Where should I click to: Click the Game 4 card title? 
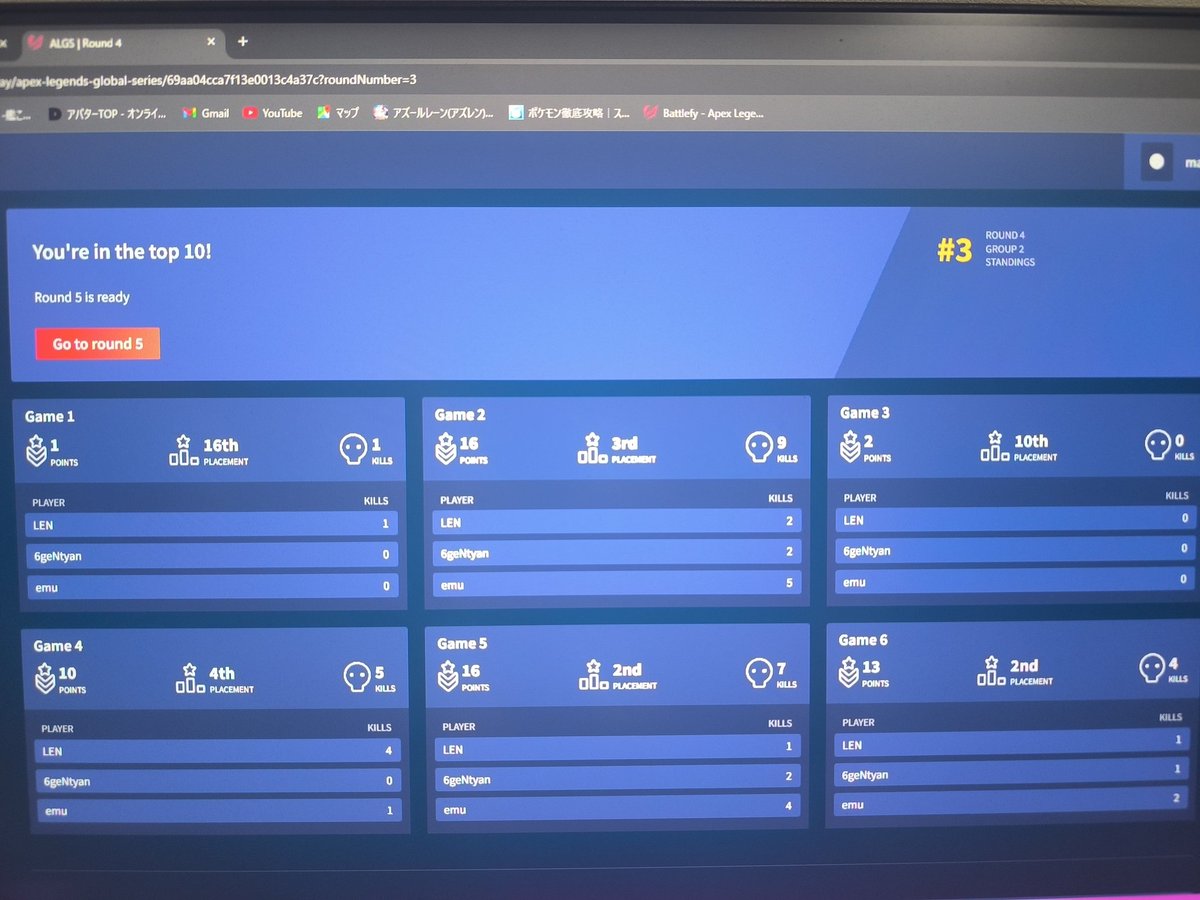coord(58,646)
